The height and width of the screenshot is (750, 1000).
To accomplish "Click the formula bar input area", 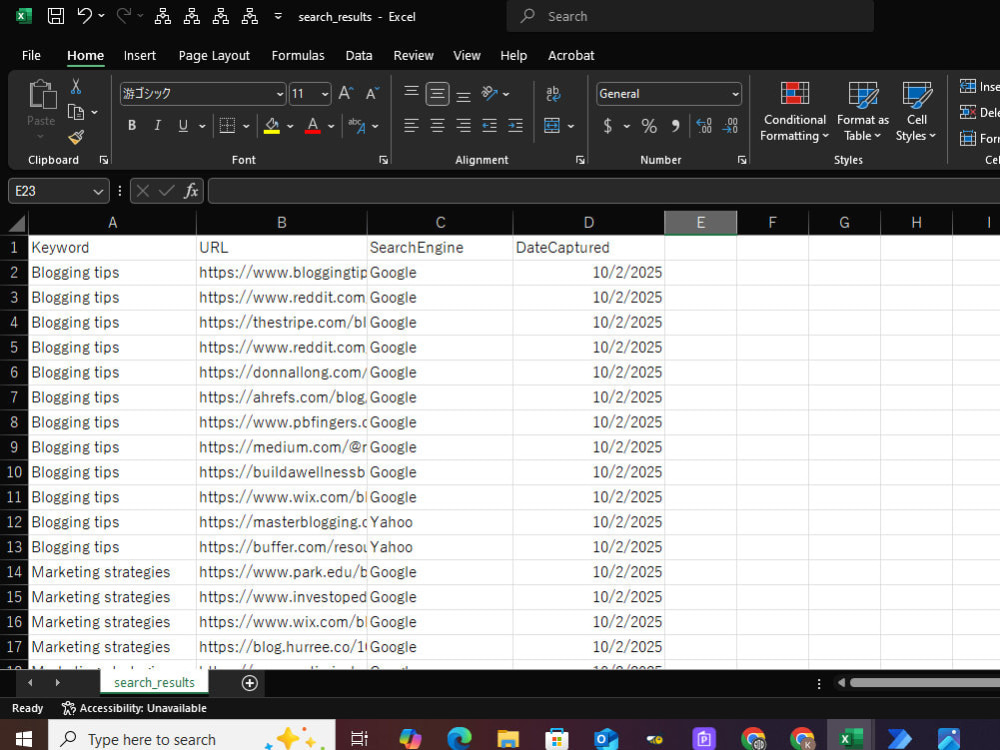I will [603, 191].
